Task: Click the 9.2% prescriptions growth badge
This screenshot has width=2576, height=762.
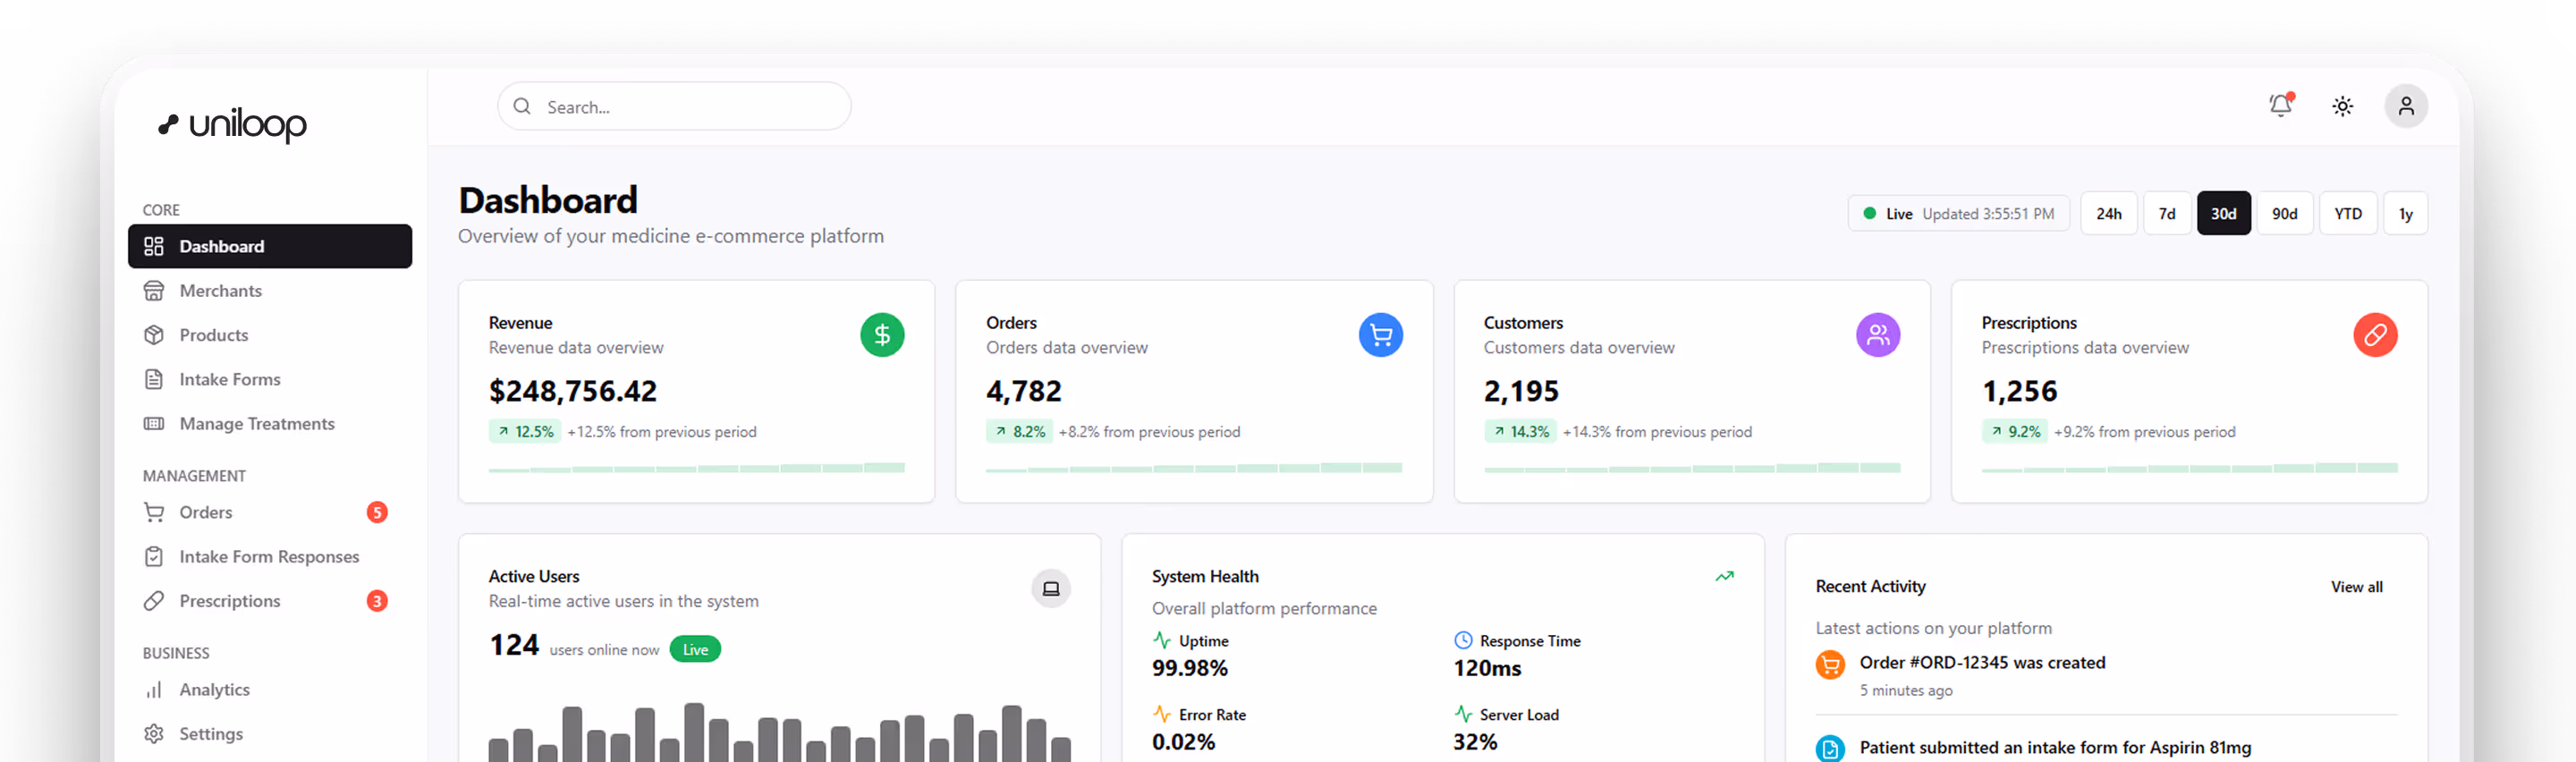Action: coord(2014,432)
